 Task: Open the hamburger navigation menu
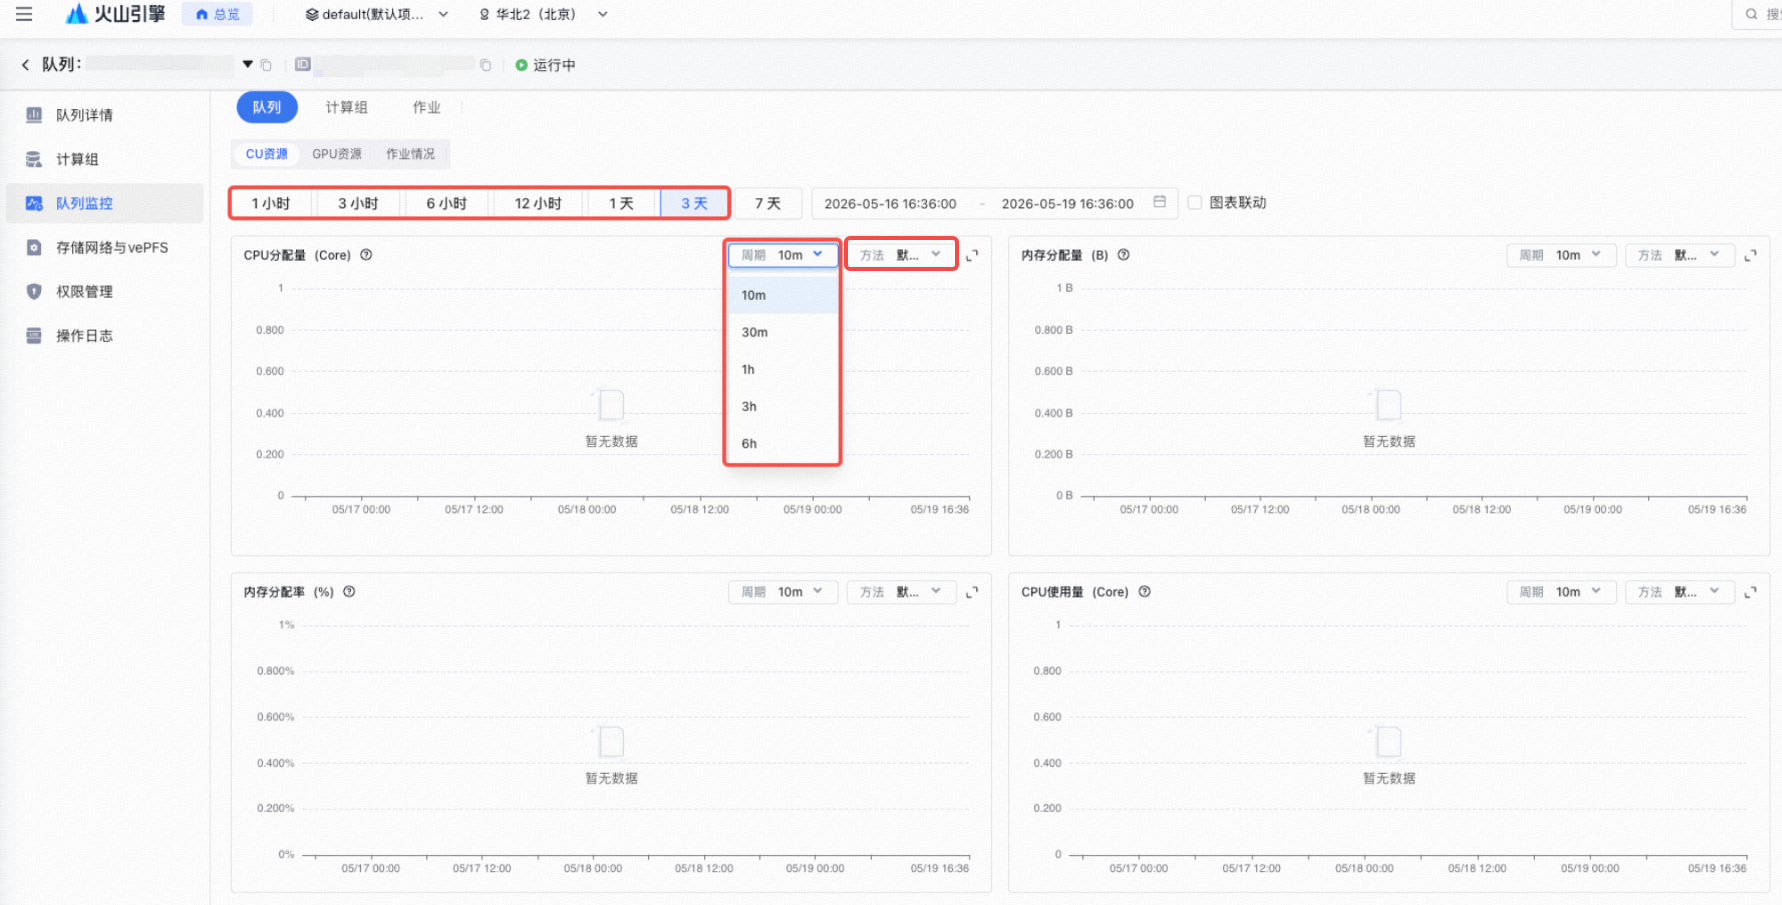pyautogui.click(x=24, y=14)
